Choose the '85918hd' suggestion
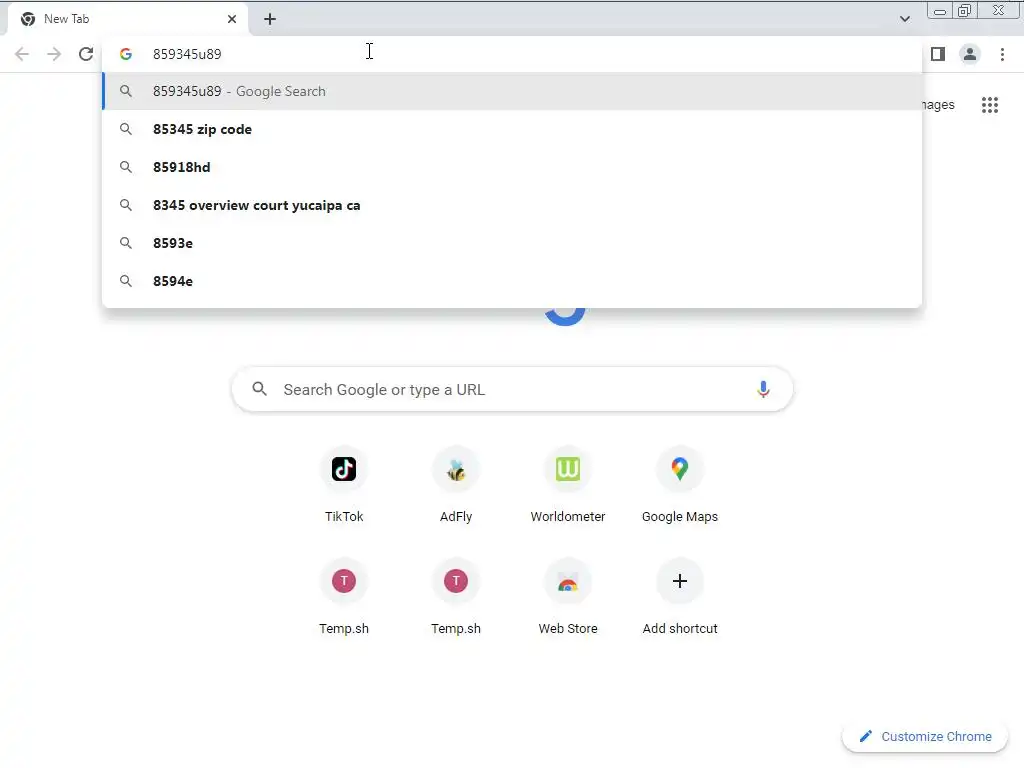 pos(512,167)
